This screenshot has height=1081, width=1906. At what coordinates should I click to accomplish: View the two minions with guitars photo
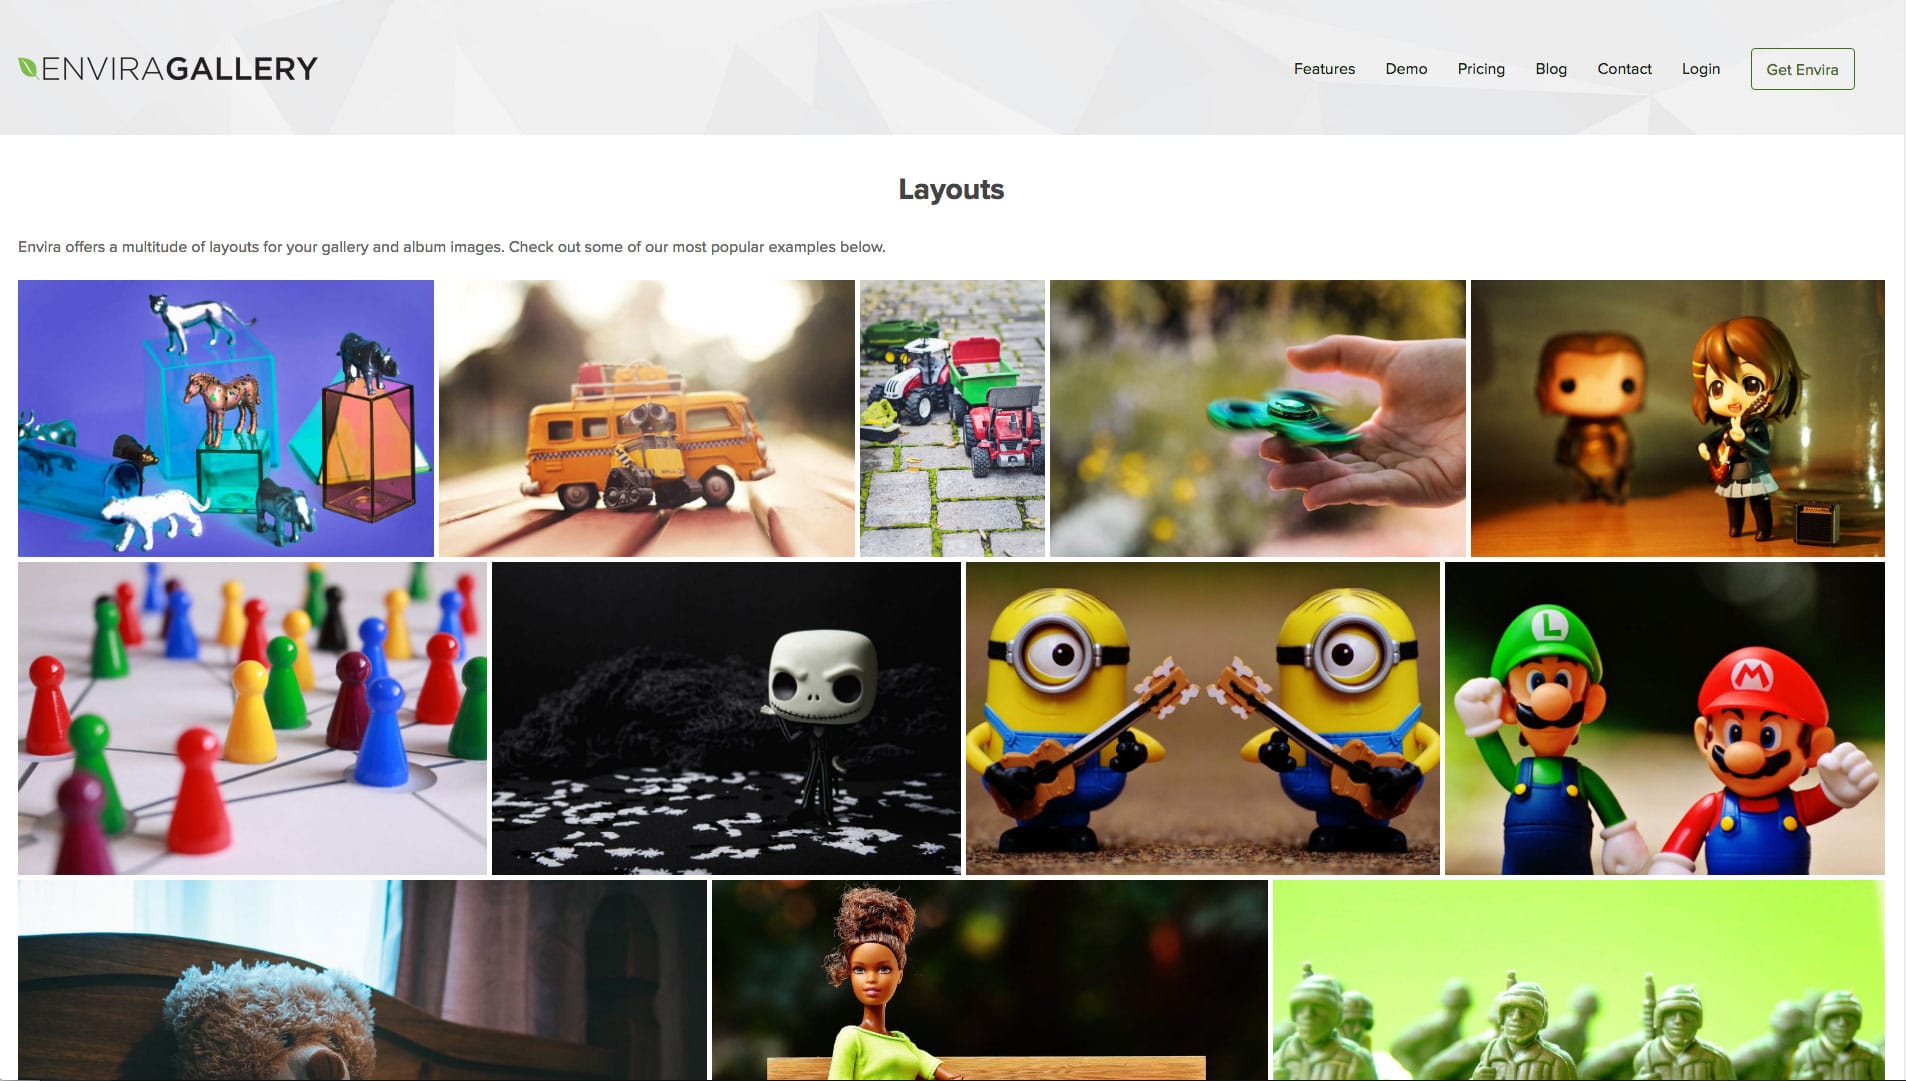pyautogui.click(x=1202, y=718)
